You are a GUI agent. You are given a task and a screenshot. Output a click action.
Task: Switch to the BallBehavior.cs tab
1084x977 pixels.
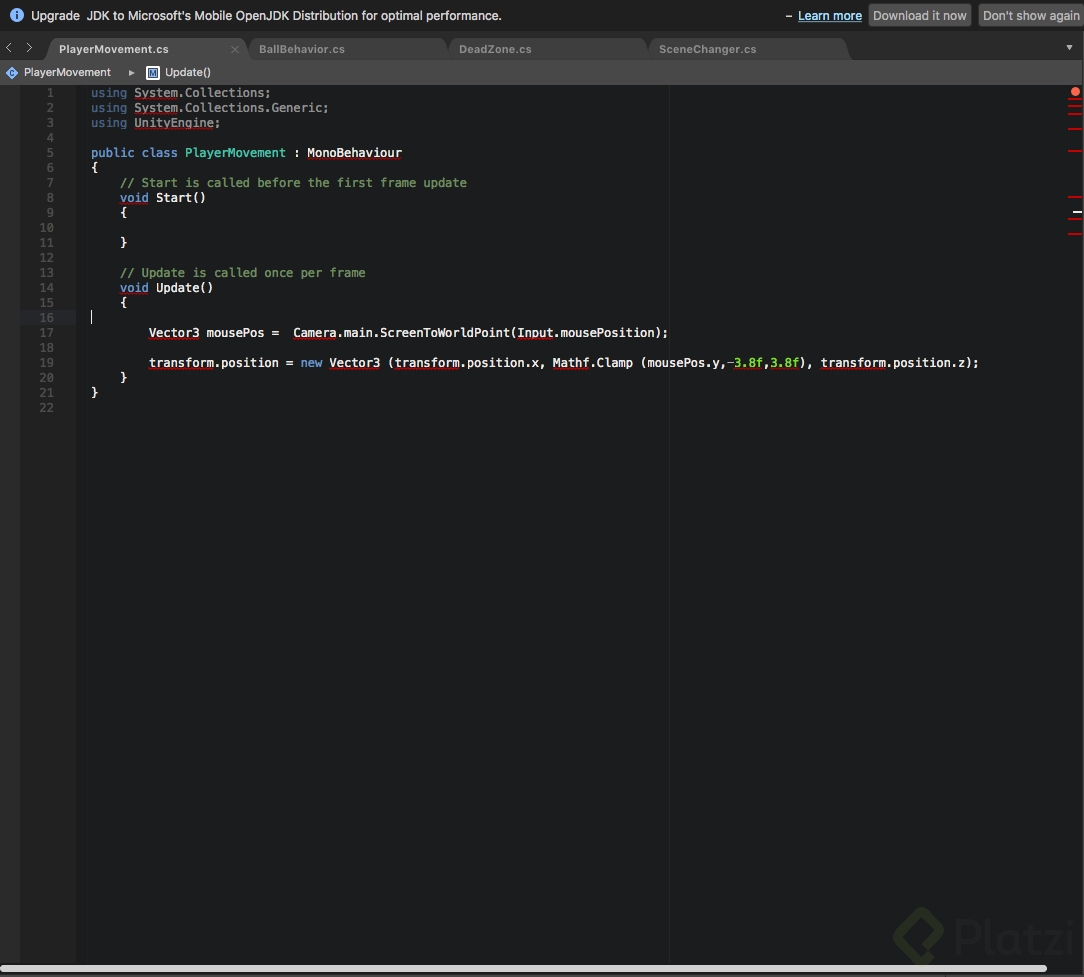click(301, 49)
